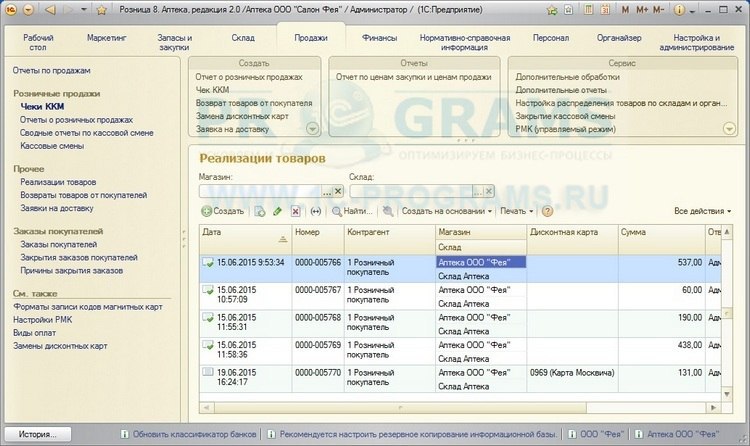Click Обновить классификатор банков notification
Image resolution: width=750 pixels, height=446 pixels.
[x=195, y=434]
